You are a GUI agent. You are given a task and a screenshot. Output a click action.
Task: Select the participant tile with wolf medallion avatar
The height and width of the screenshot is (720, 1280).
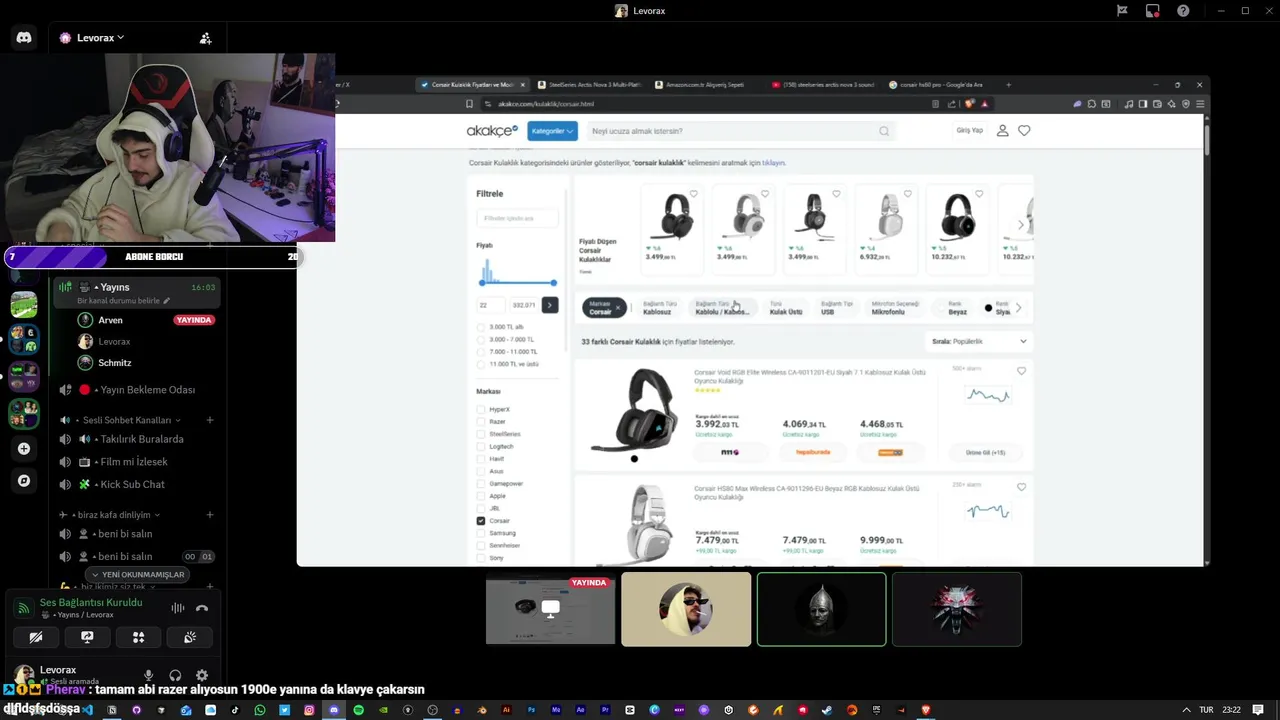tap(956, 609)
